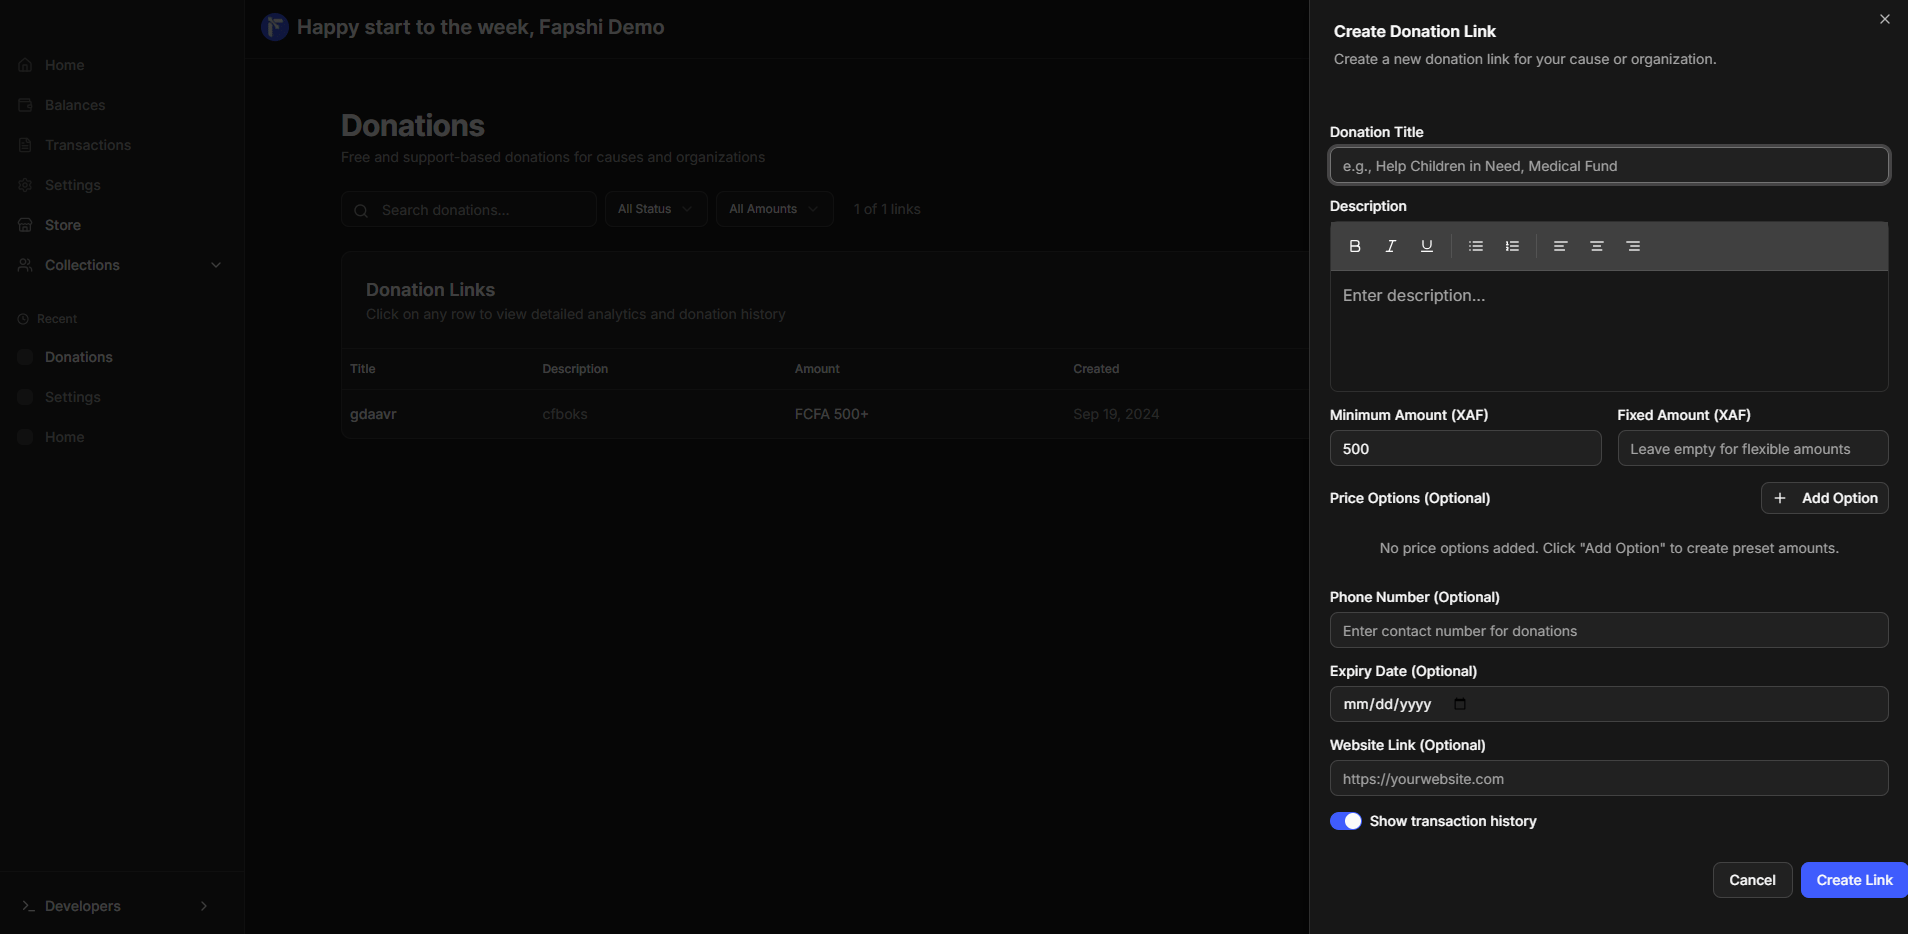Click the Create Link button
This screenshot has width=1908, height=934.
pos(1854,880)
